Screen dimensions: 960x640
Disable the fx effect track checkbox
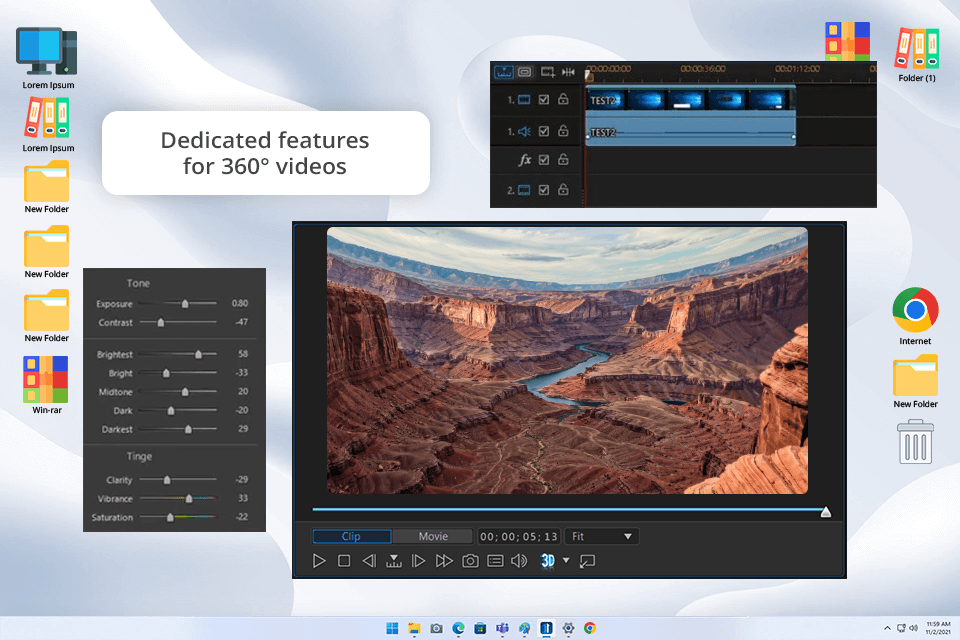pyautogui.click(x=544, y=160)
